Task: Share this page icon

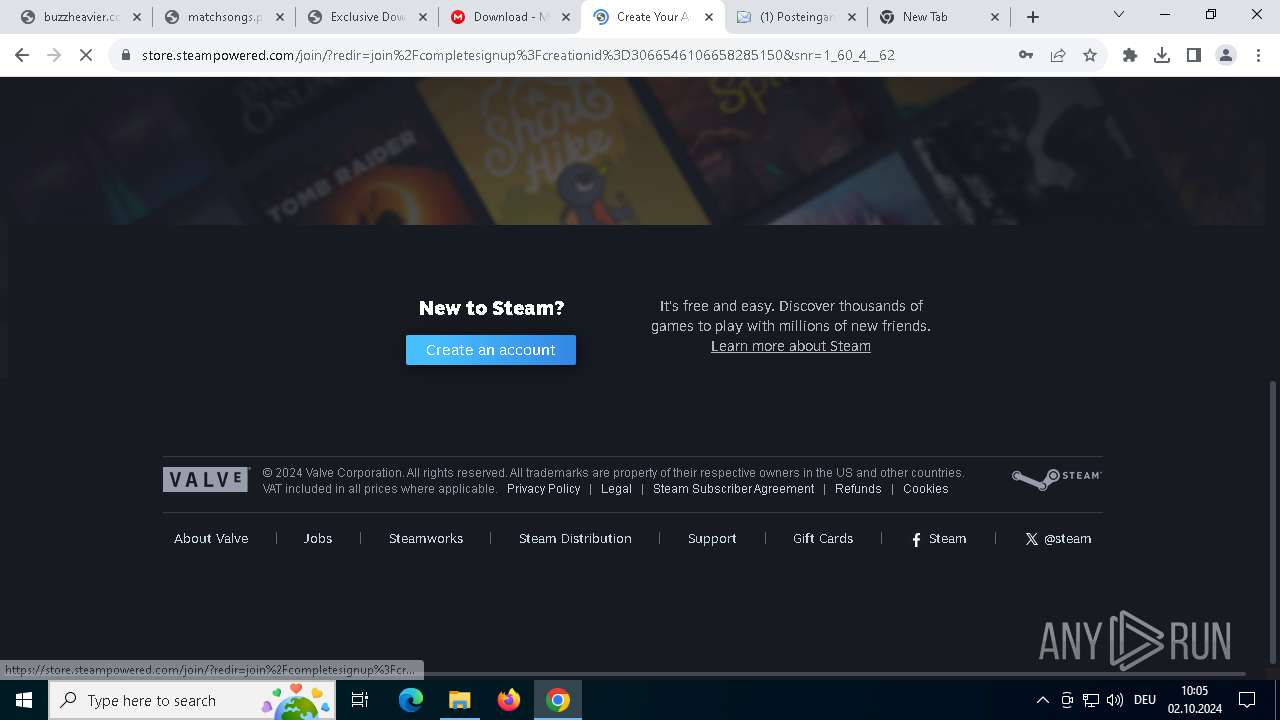Action: (x=1058, y=55)
